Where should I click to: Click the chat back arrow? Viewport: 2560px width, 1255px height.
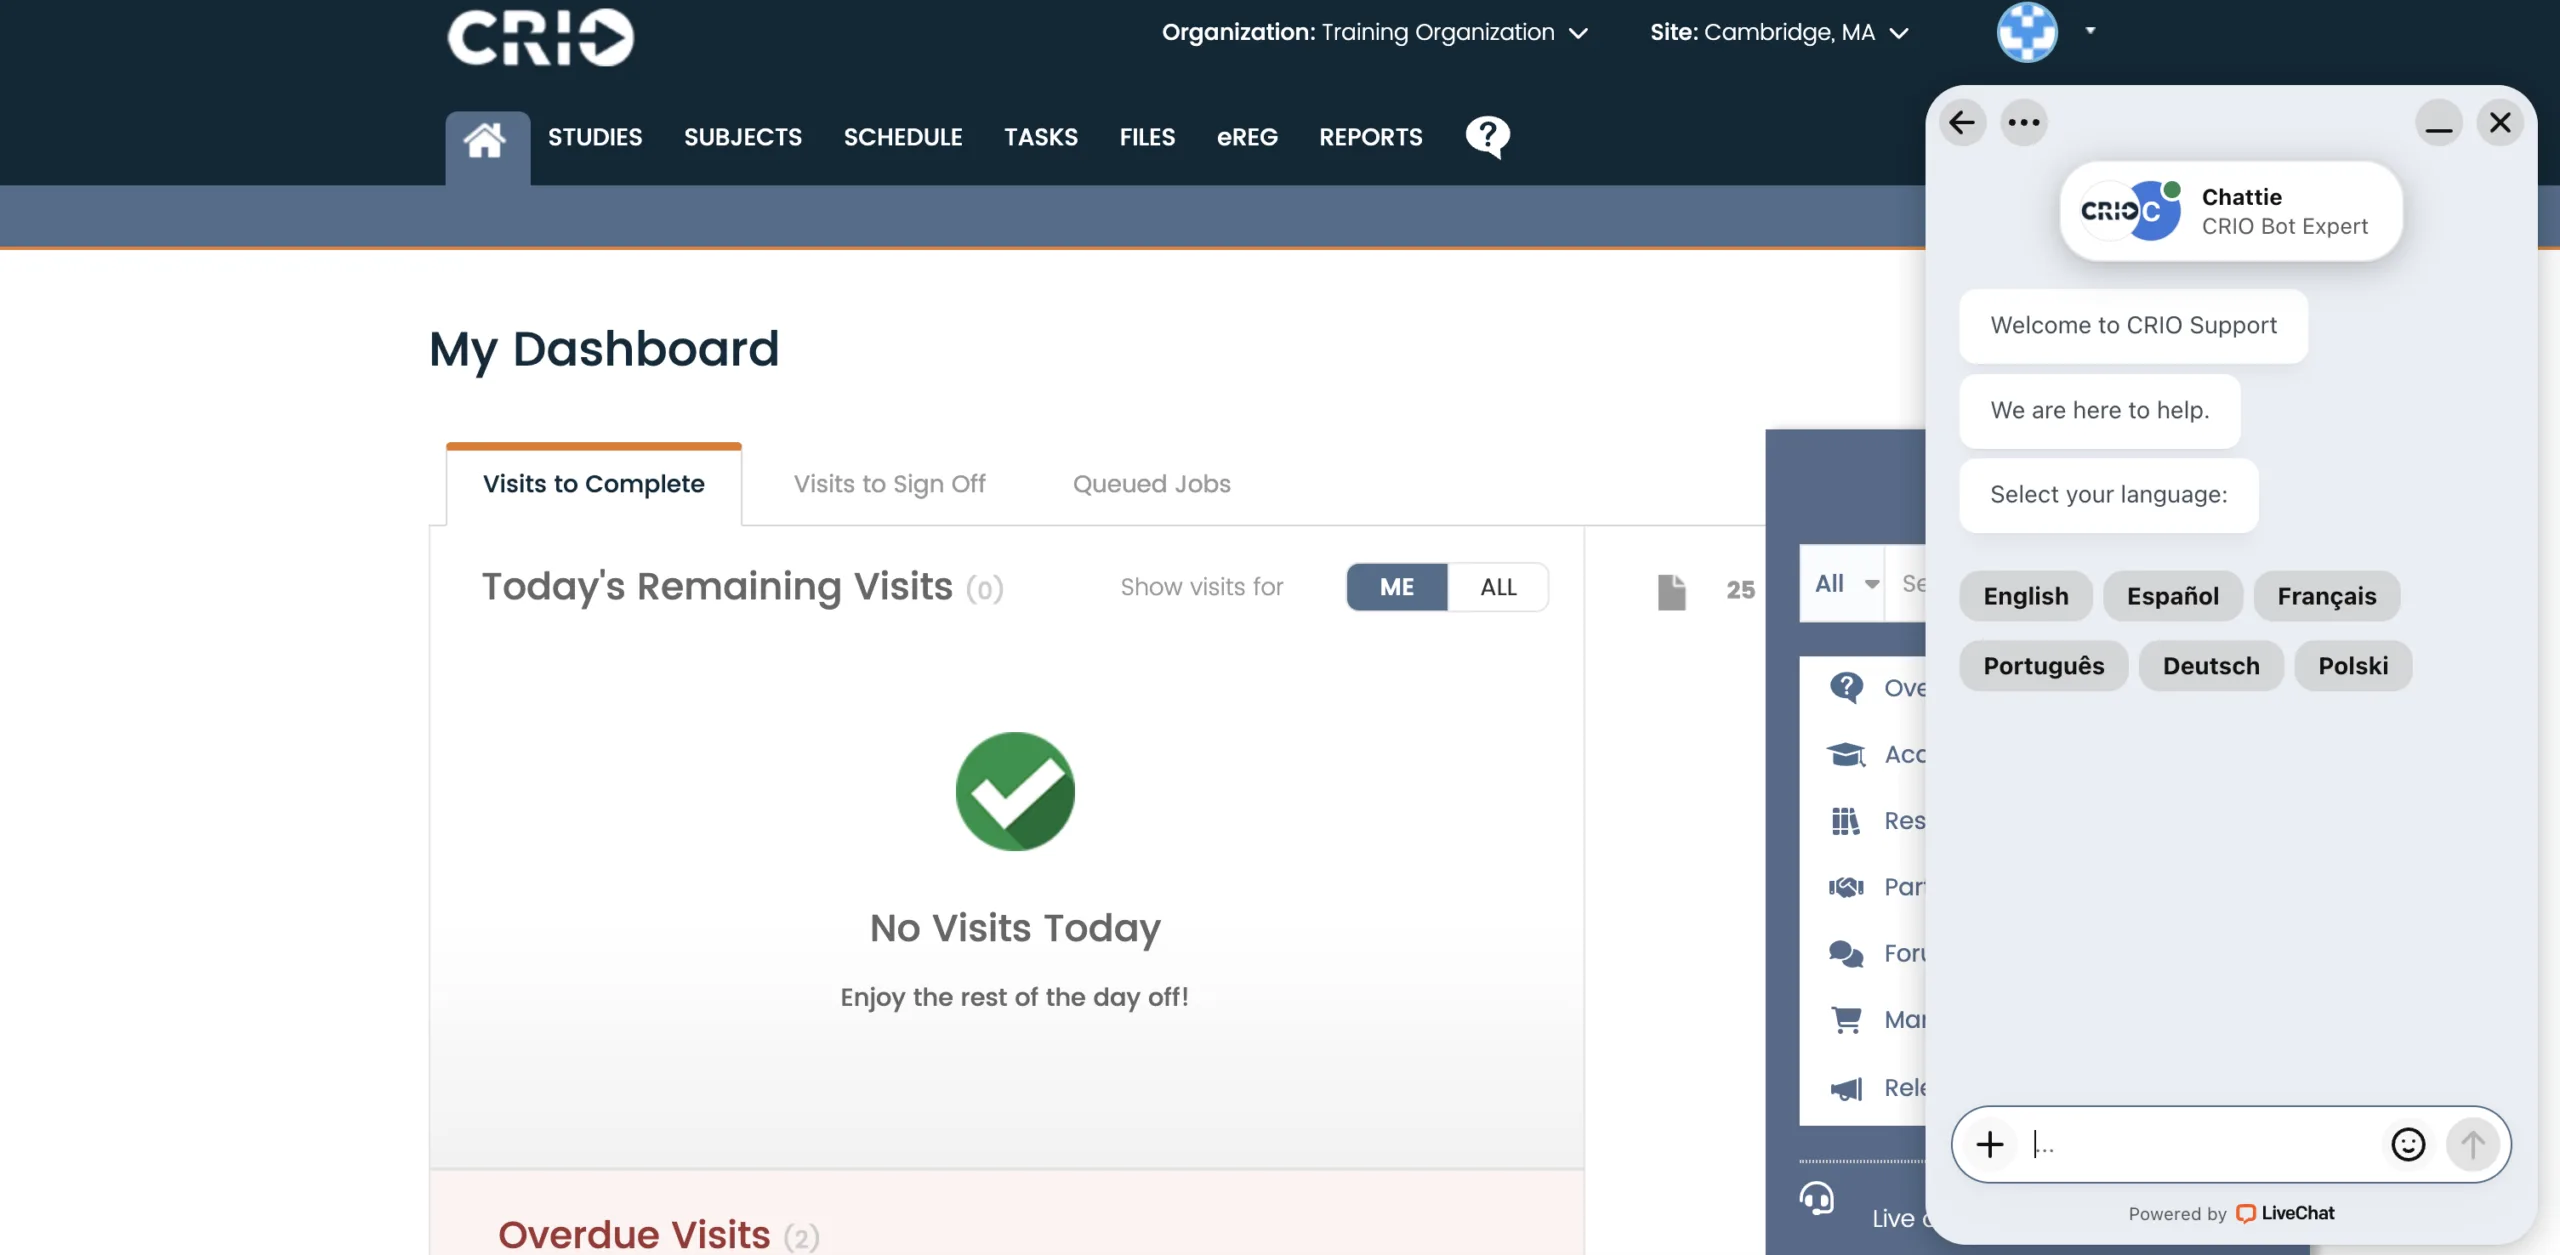click(1962, 123)
